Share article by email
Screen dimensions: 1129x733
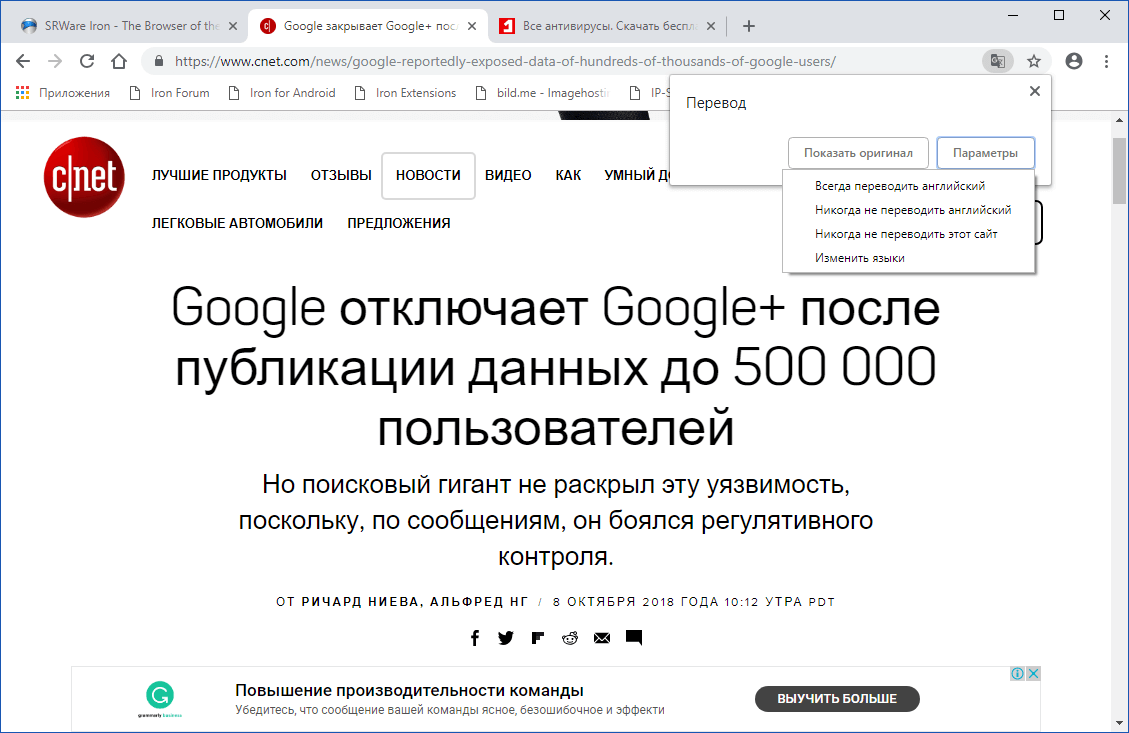(602, 638)
